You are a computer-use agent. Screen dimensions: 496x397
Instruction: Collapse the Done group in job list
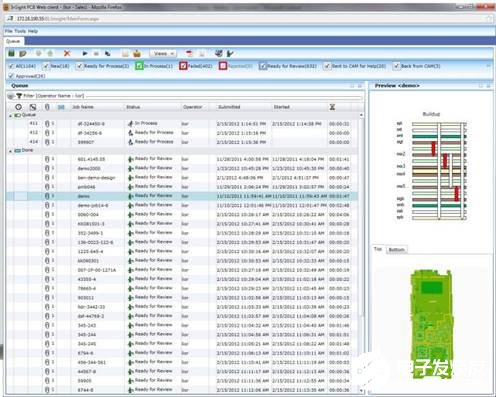pyautogui.click(x=10, y=151)
